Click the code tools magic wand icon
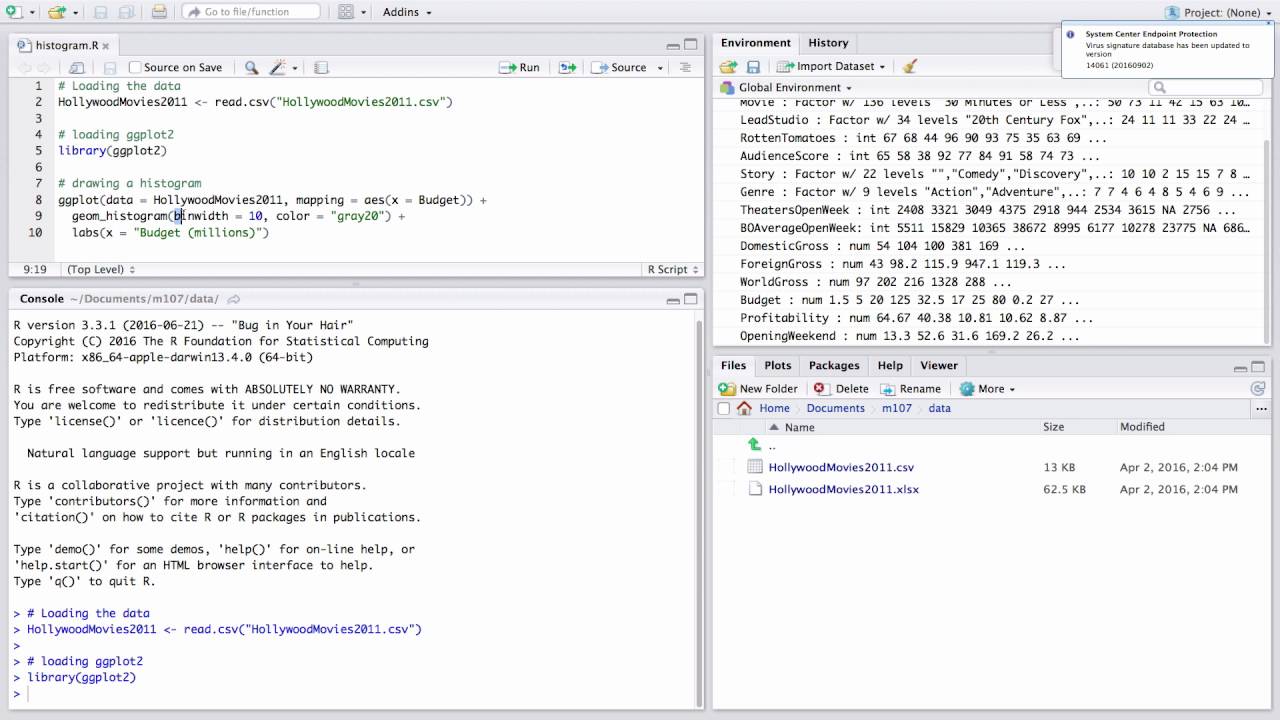Screen dimensions: 1280x720 278,68
